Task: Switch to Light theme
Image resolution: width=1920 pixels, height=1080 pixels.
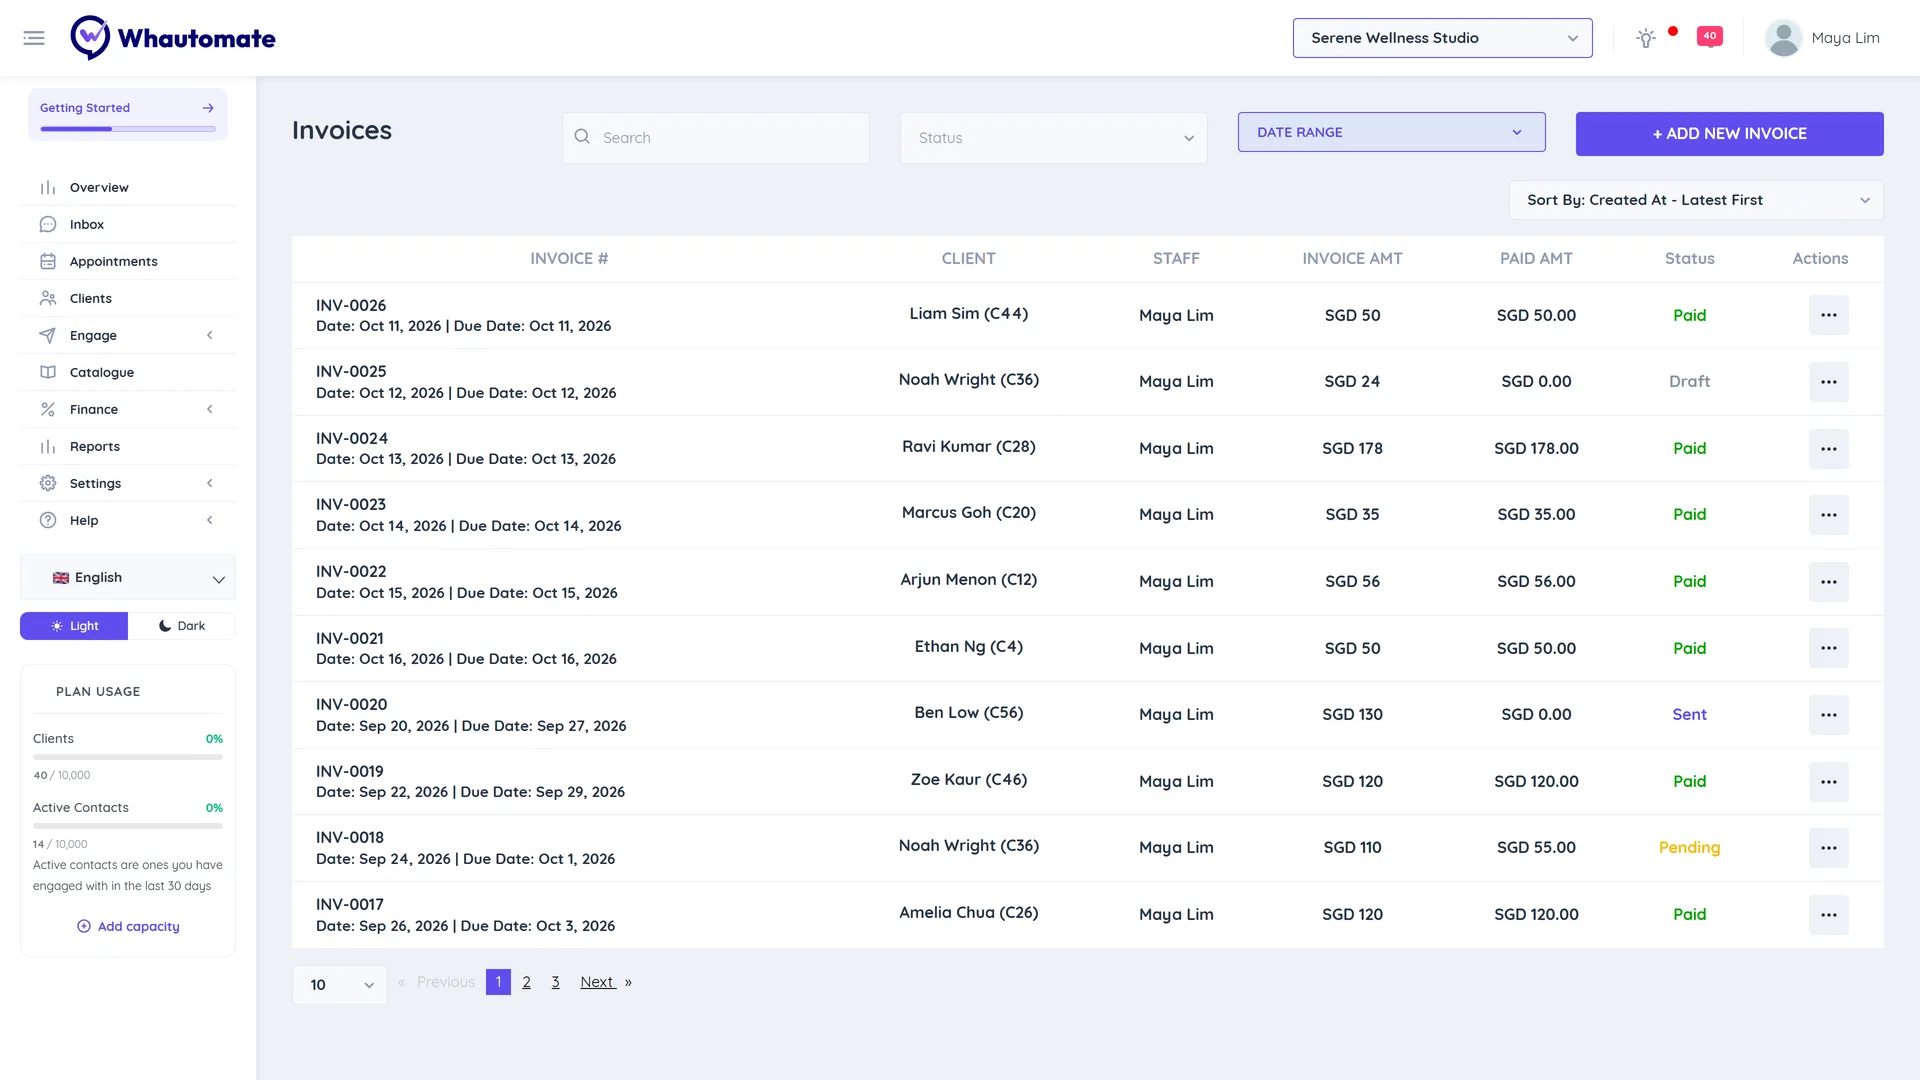Action: coord(74,626)
